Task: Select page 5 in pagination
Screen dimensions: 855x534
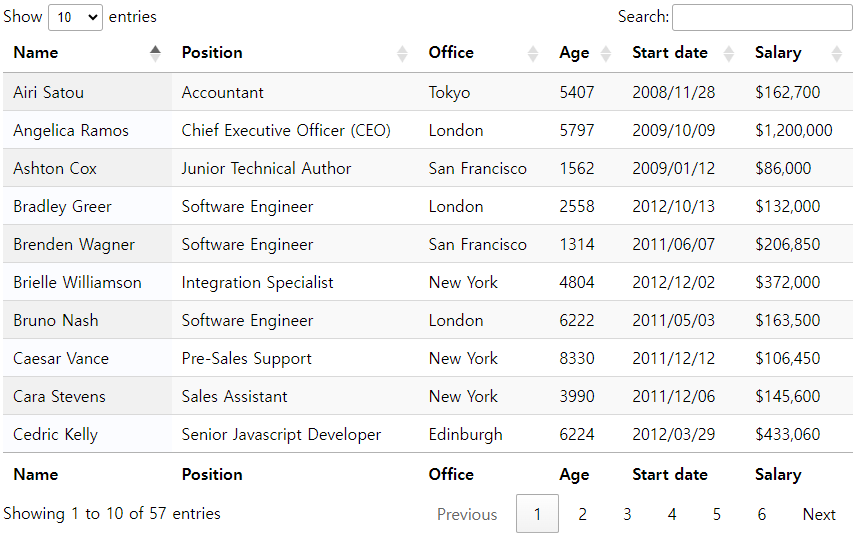Action: 717,514
